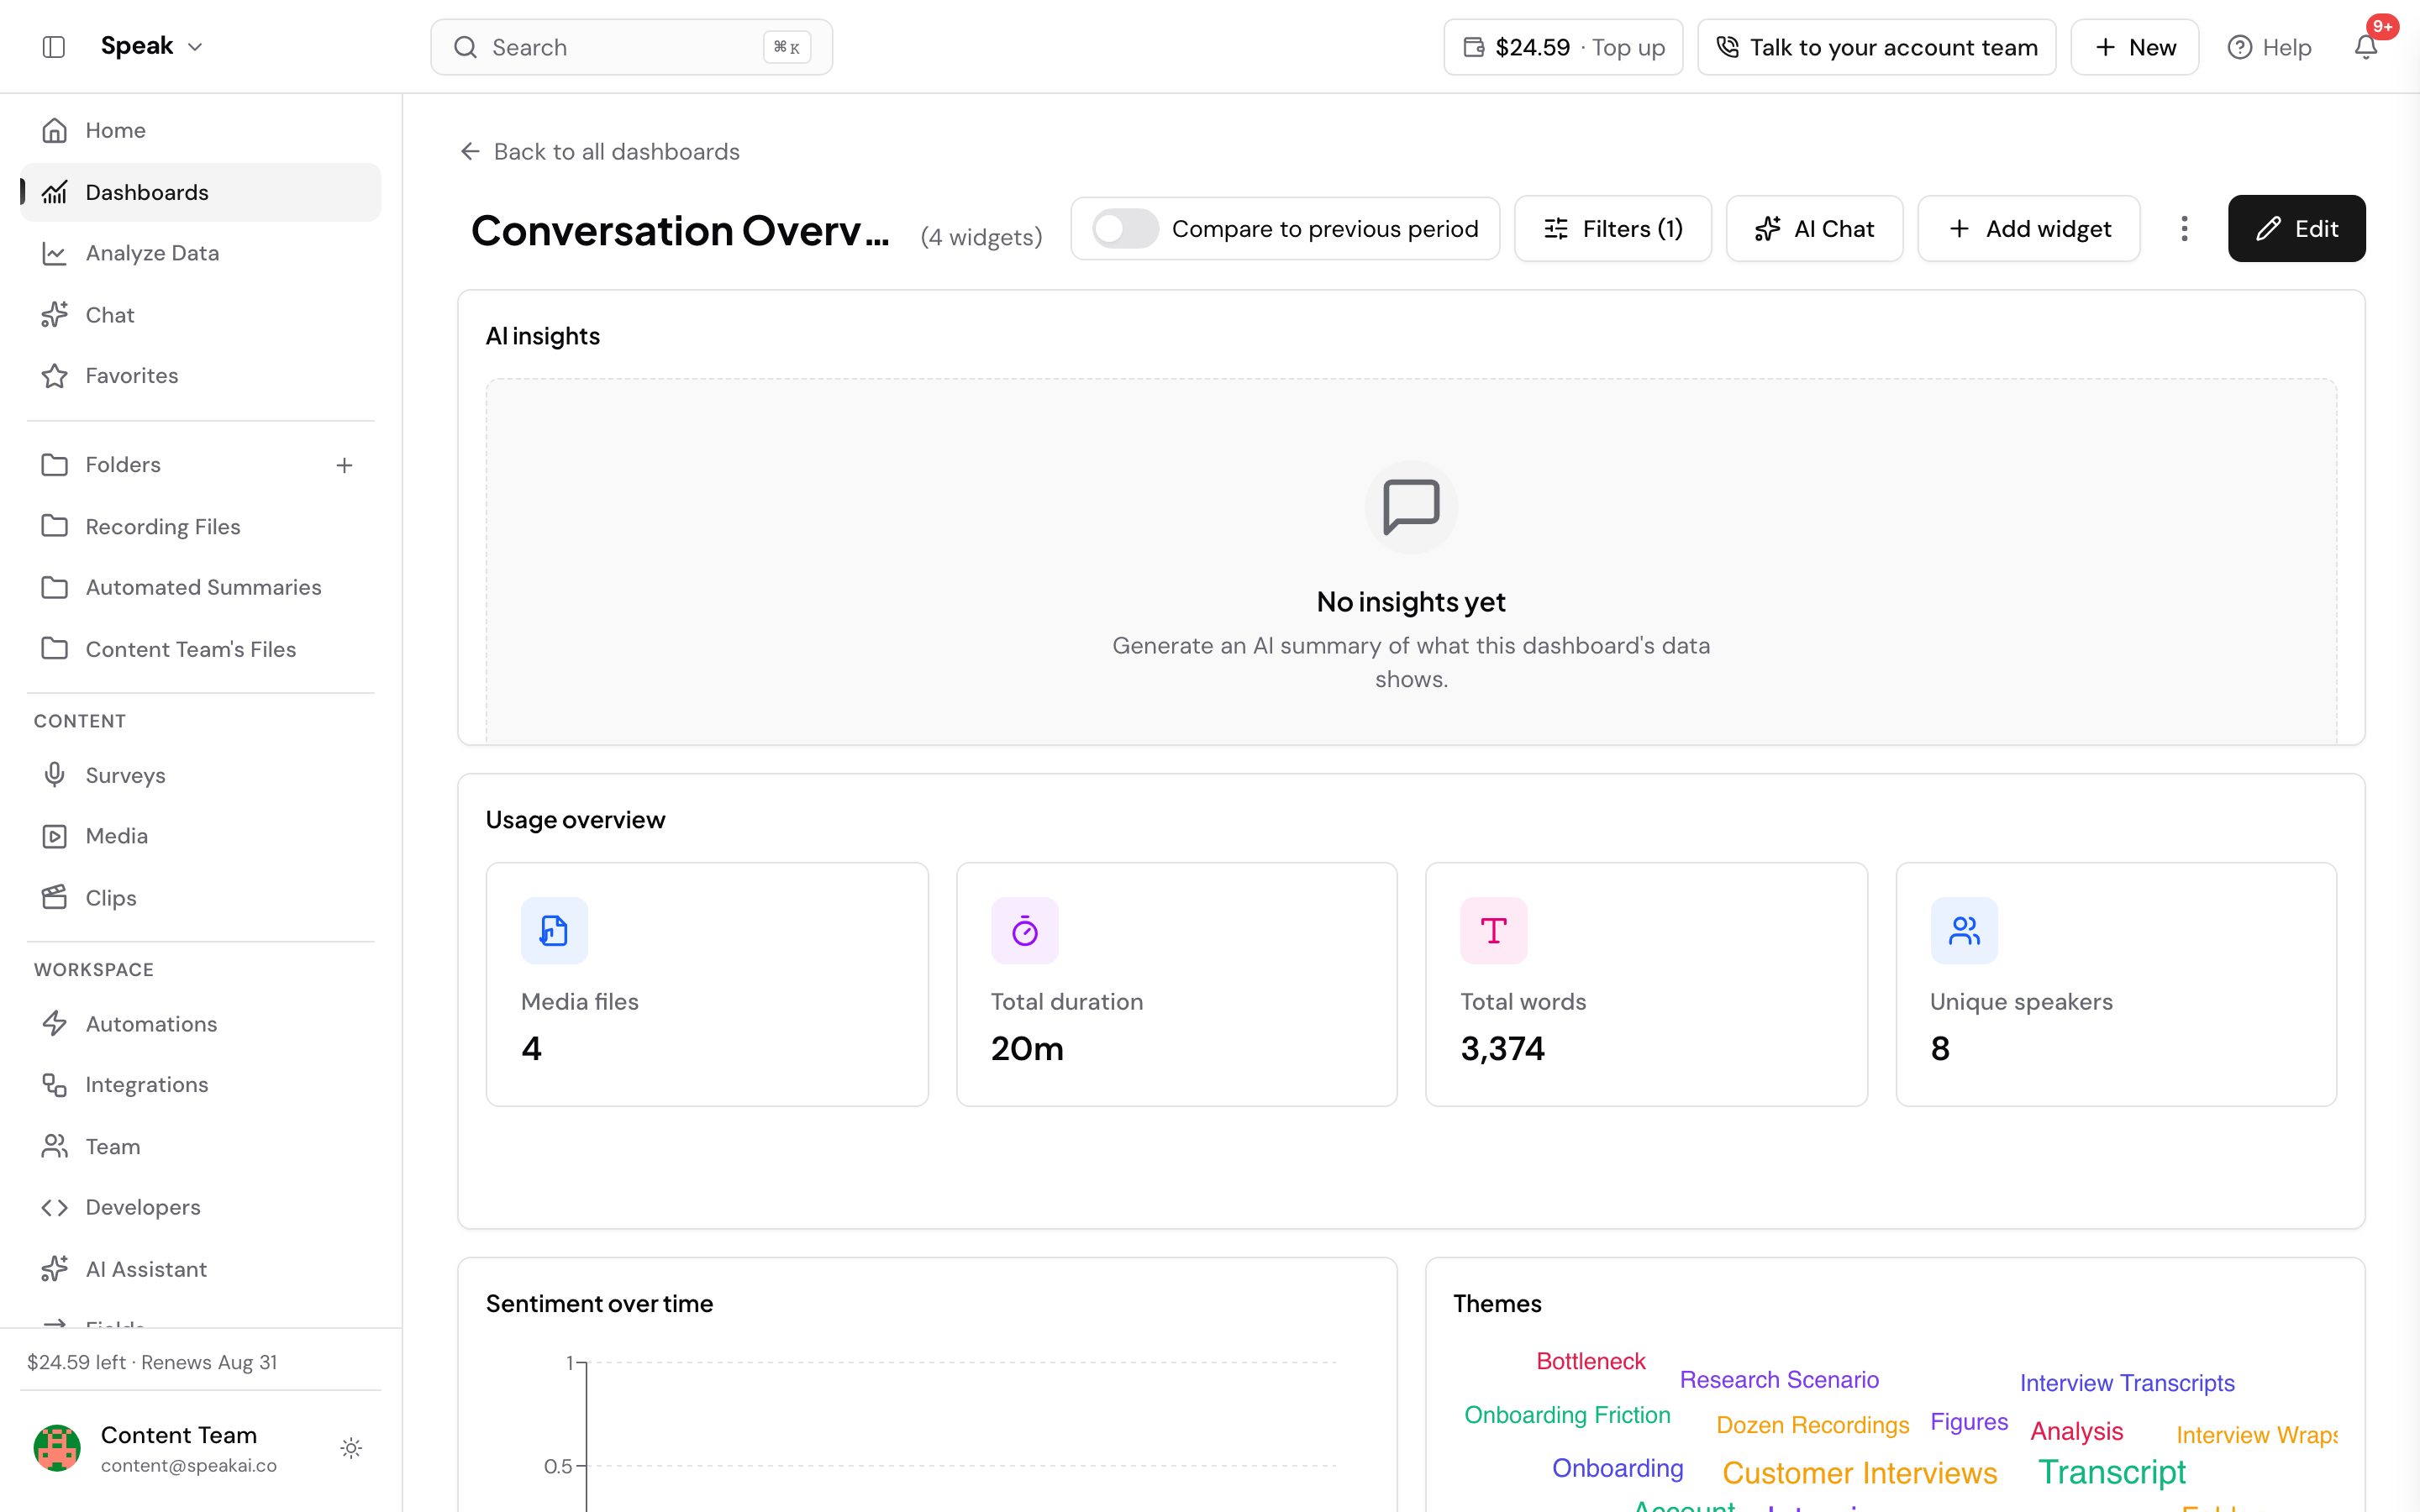Open Analyze Data in the sidebar
2420x1512 pixels.
pos(200,253)
